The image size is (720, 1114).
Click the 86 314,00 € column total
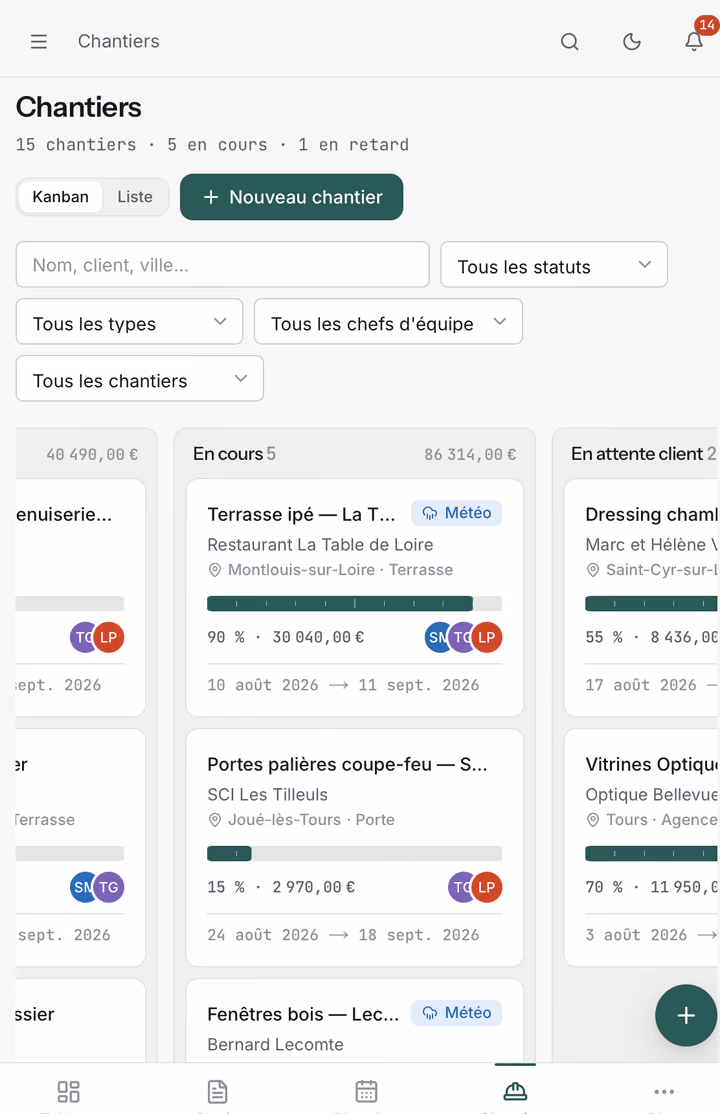[x=470, y=454]
